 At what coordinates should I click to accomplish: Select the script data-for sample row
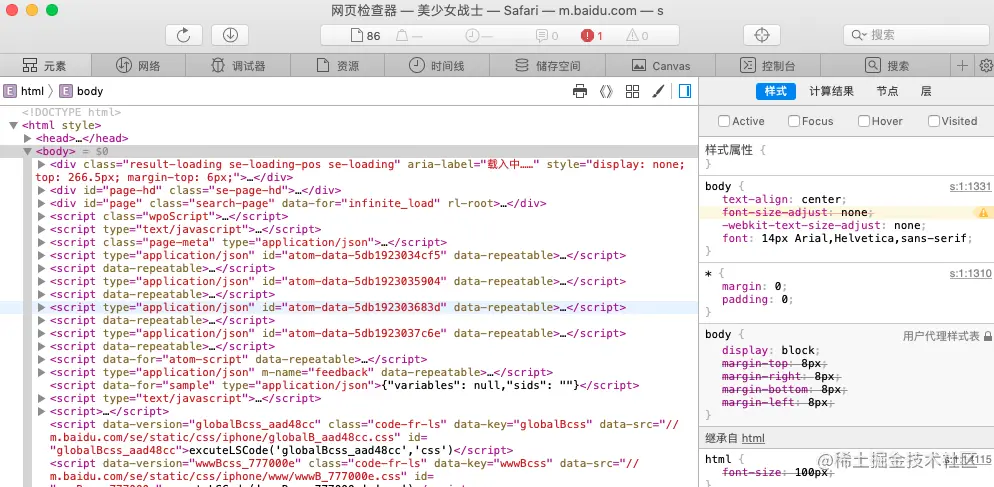(x=344, y=386)
